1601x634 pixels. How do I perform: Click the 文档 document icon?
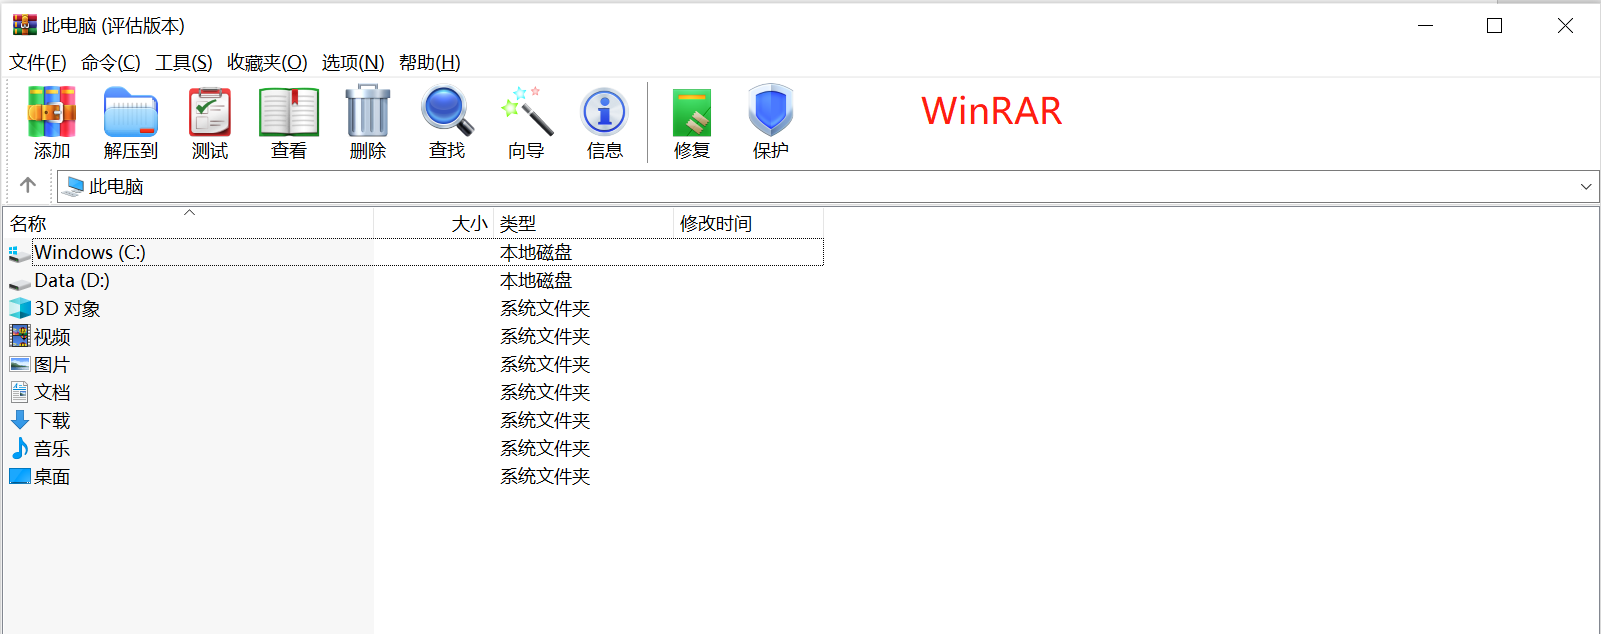tap(20, 392)
